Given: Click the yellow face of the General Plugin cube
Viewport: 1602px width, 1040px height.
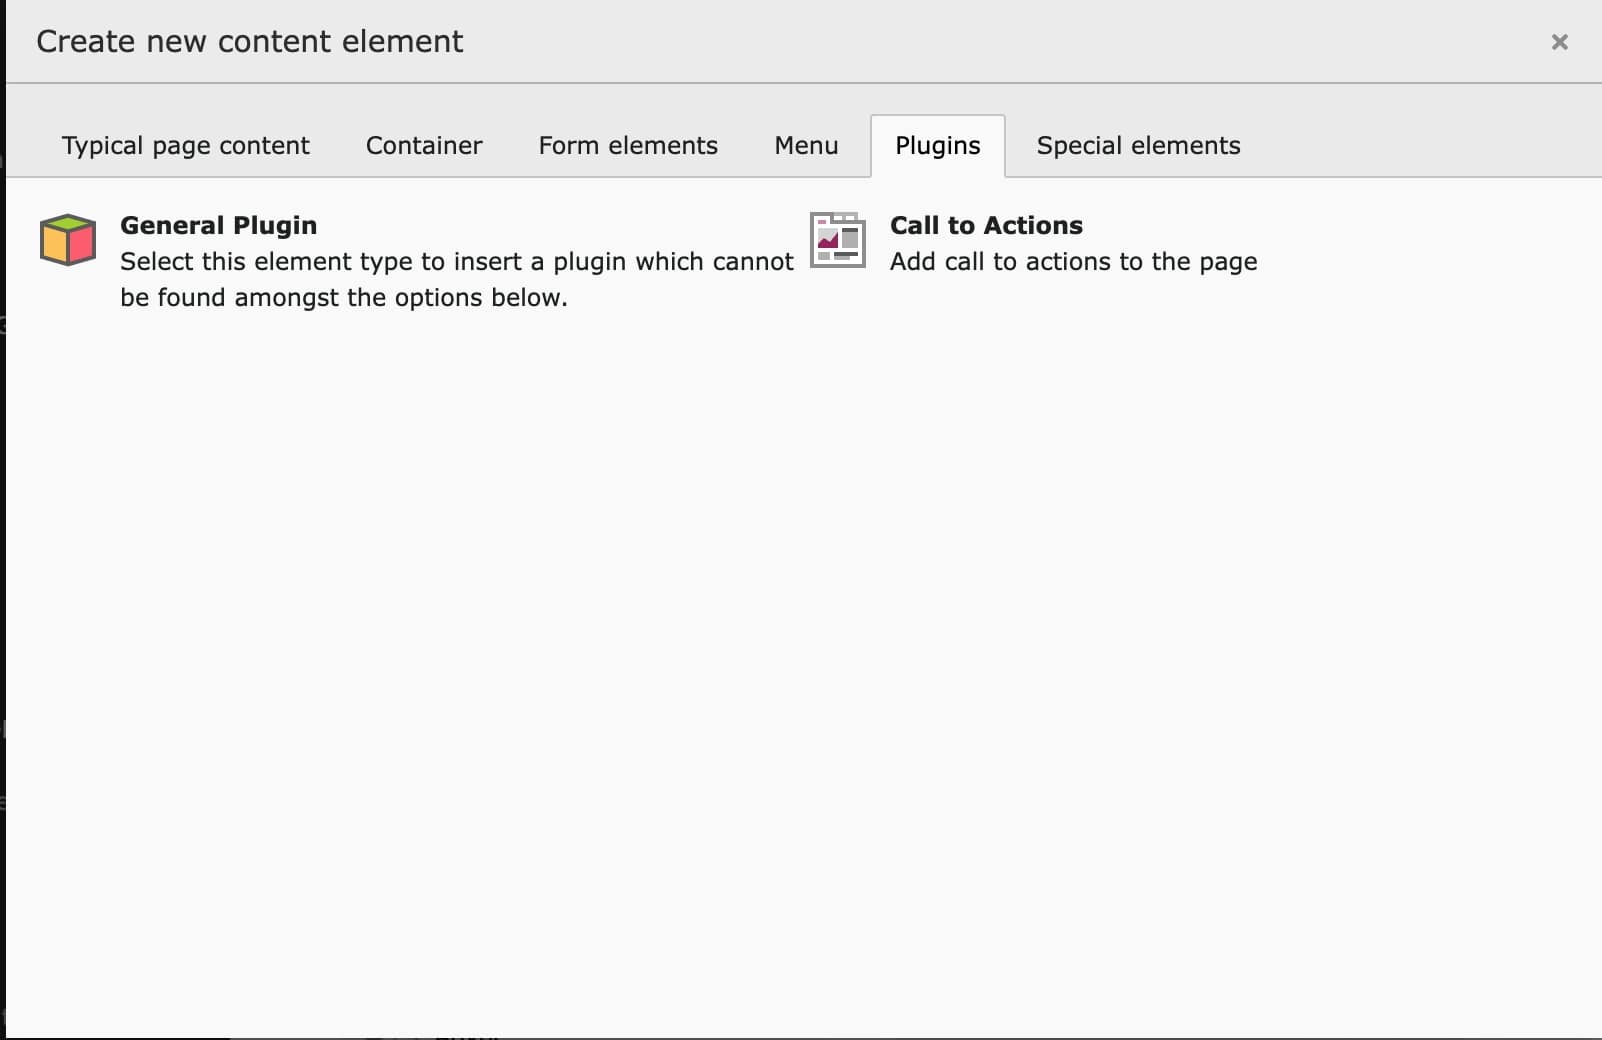Looking at the screenshot, I should 52,245.
